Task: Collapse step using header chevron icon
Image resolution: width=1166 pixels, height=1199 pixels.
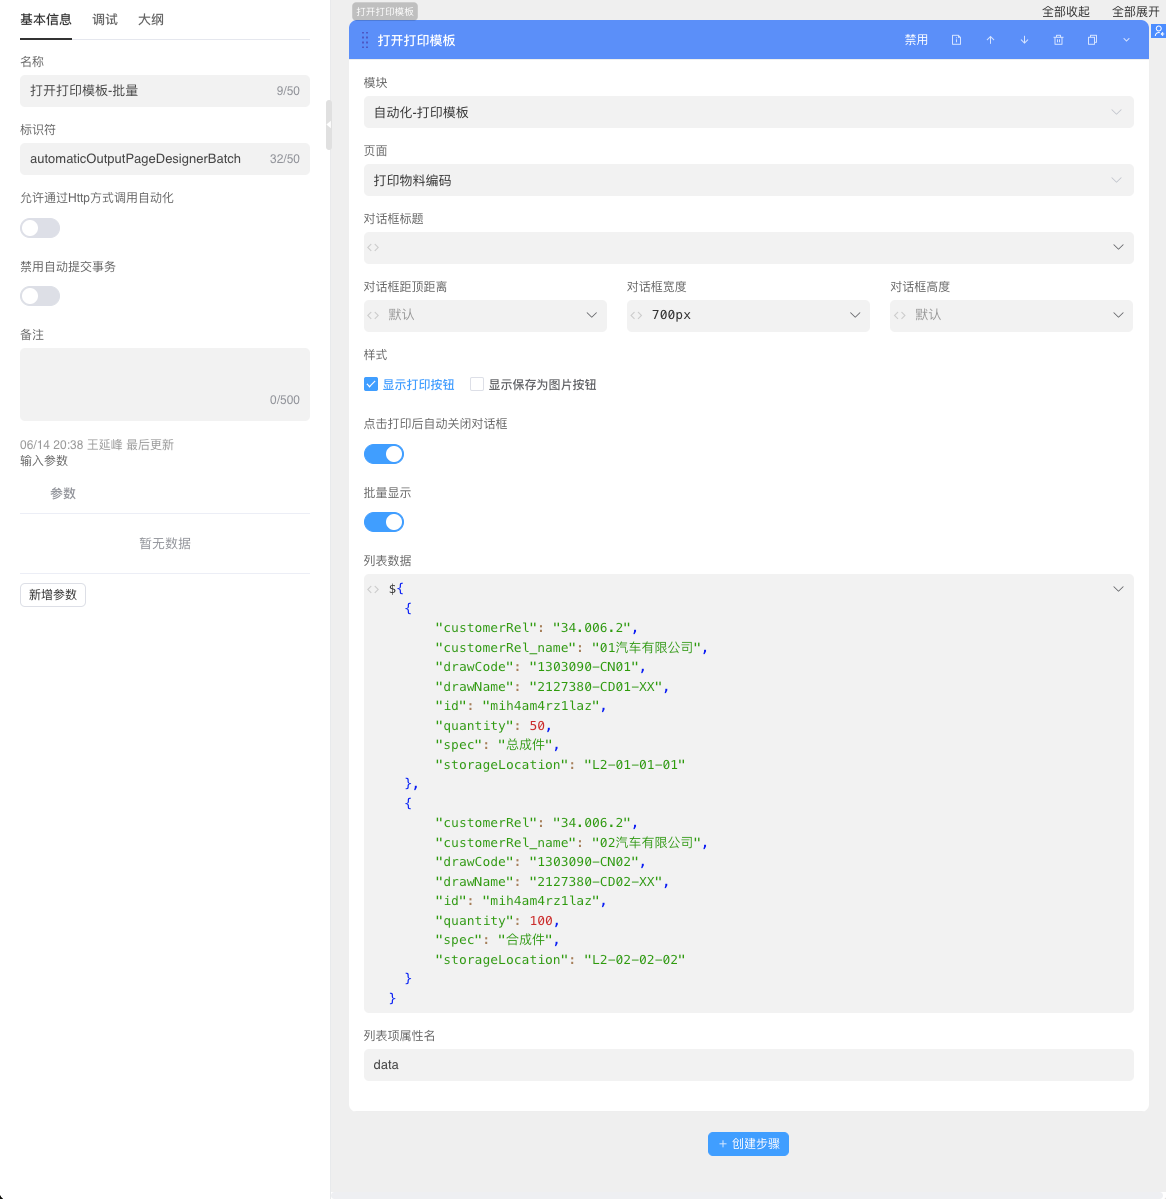Action: pyautogui.click(x=1126, y=40)
